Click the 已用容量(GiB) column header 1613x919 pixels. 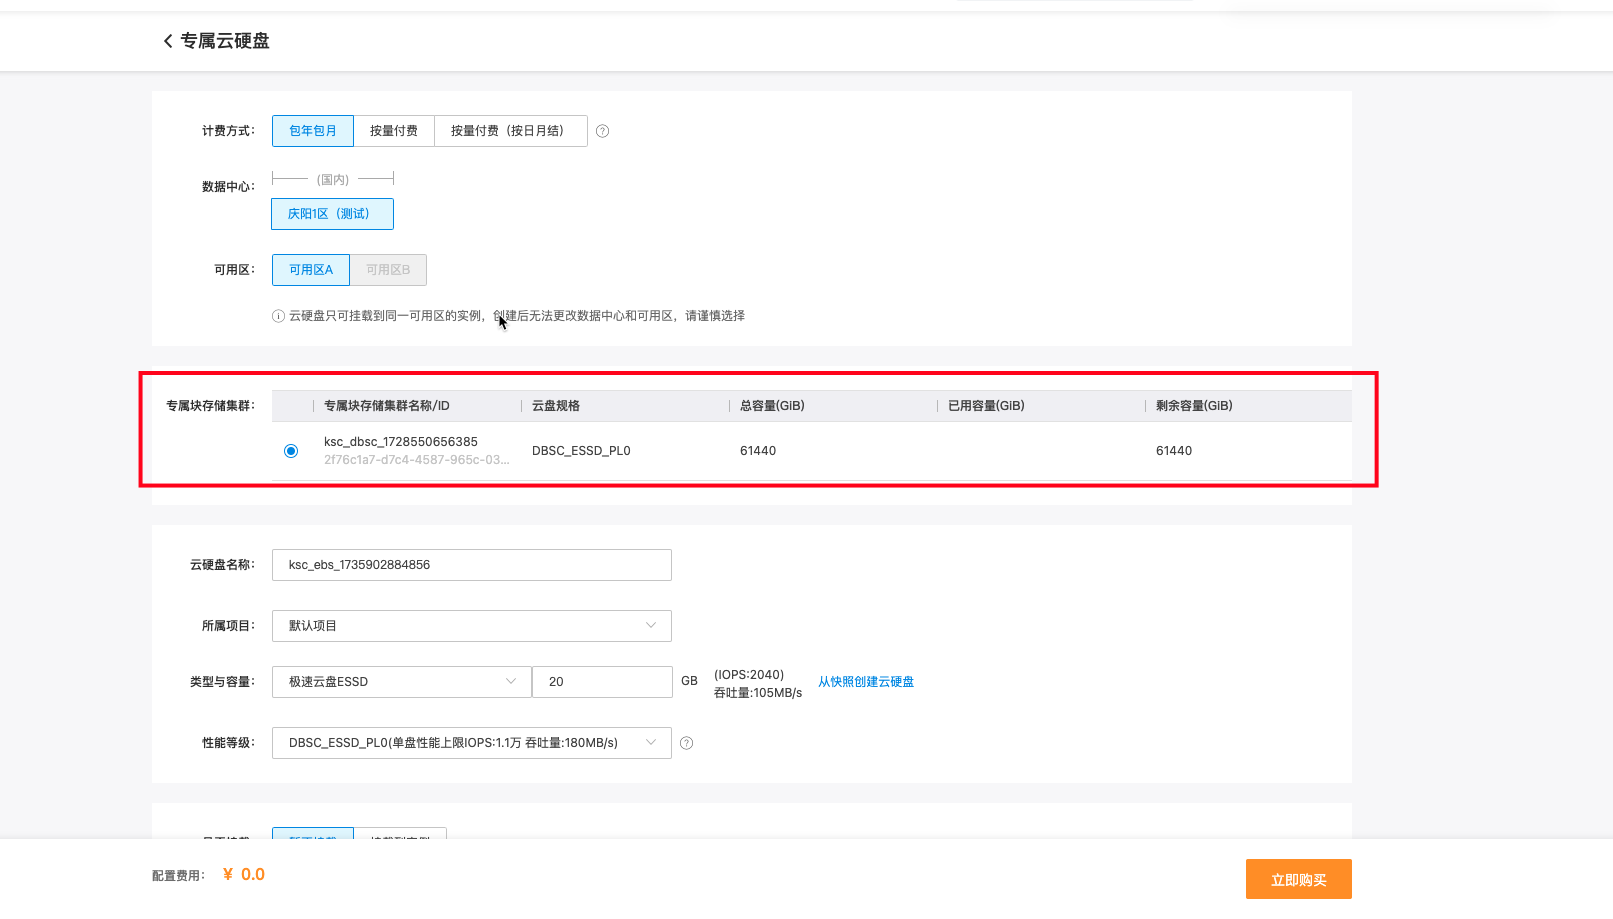point(986,406)
